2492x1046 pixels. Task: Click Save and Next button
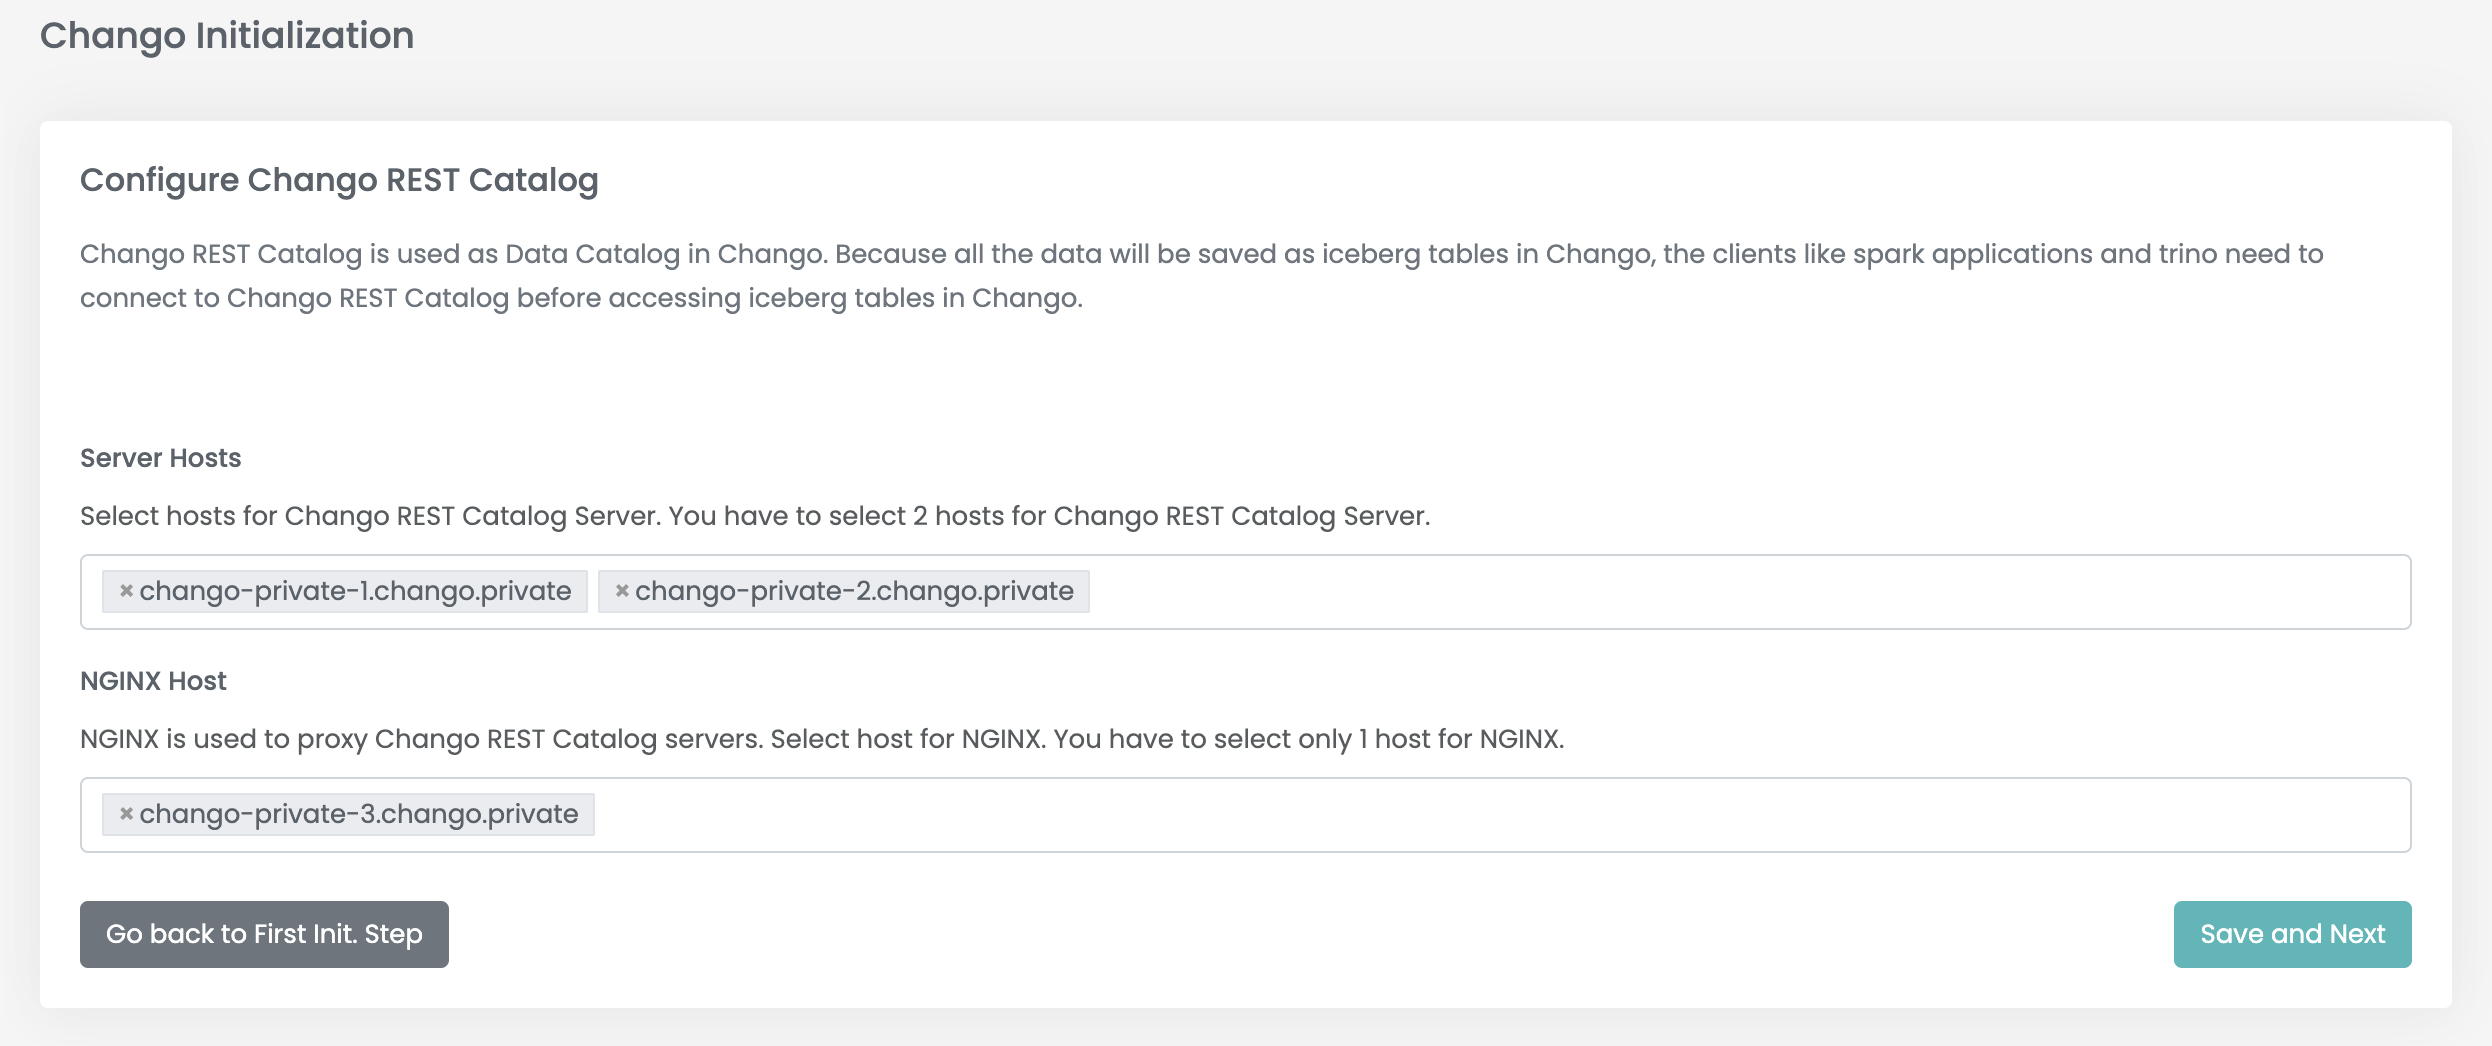[2292, 934]
